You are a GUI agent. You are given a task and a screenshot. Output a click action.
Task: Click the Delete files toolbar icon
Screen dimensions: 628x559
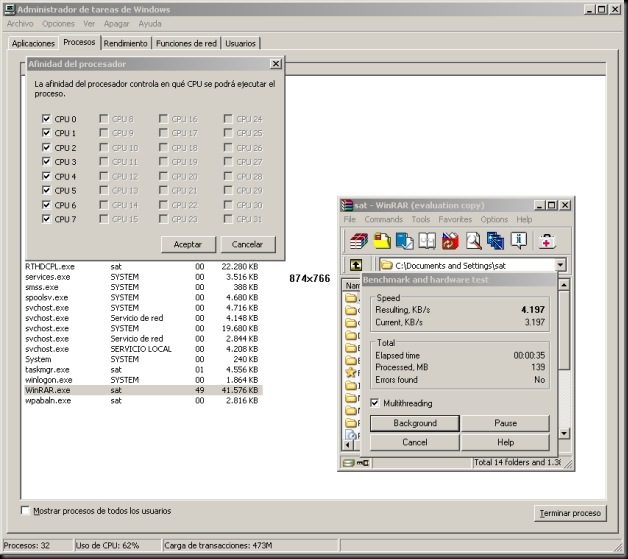coord(450,241)
